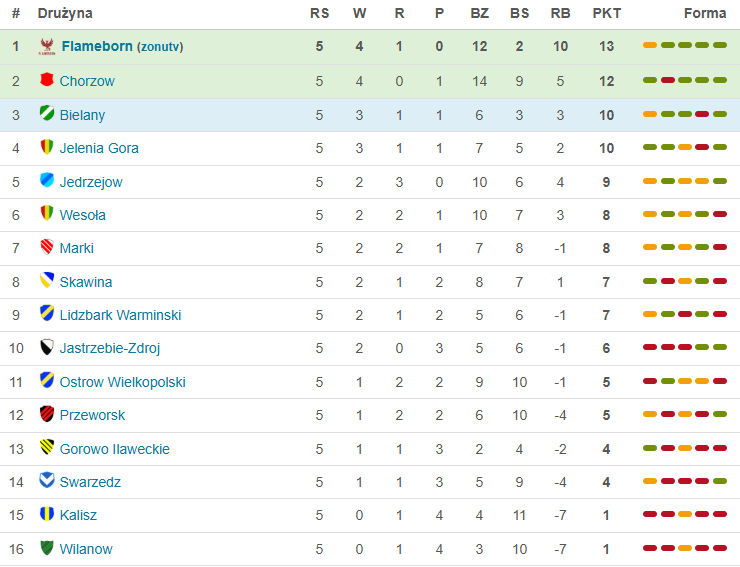740x567 pixels.
Task: Click Kalisz's last form indicator
Action: pos(720,515)
